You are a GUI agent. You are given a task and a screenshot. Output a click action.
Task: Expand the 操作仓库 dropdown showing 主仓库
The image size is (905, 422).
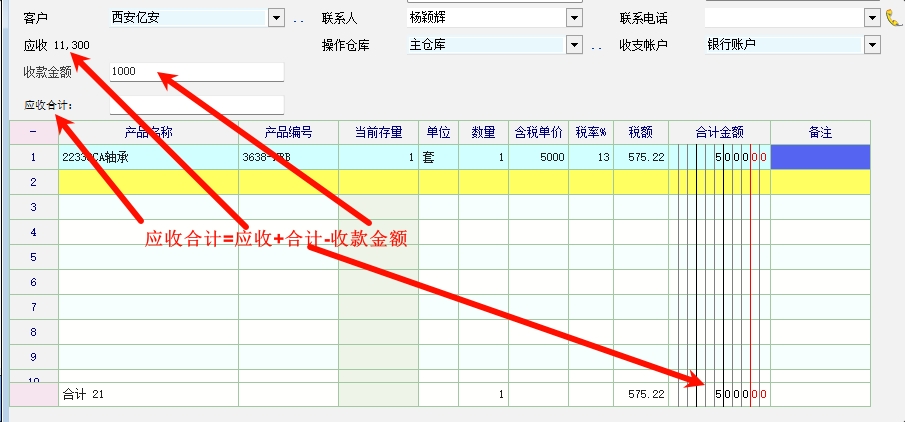[x=574, y=45]
